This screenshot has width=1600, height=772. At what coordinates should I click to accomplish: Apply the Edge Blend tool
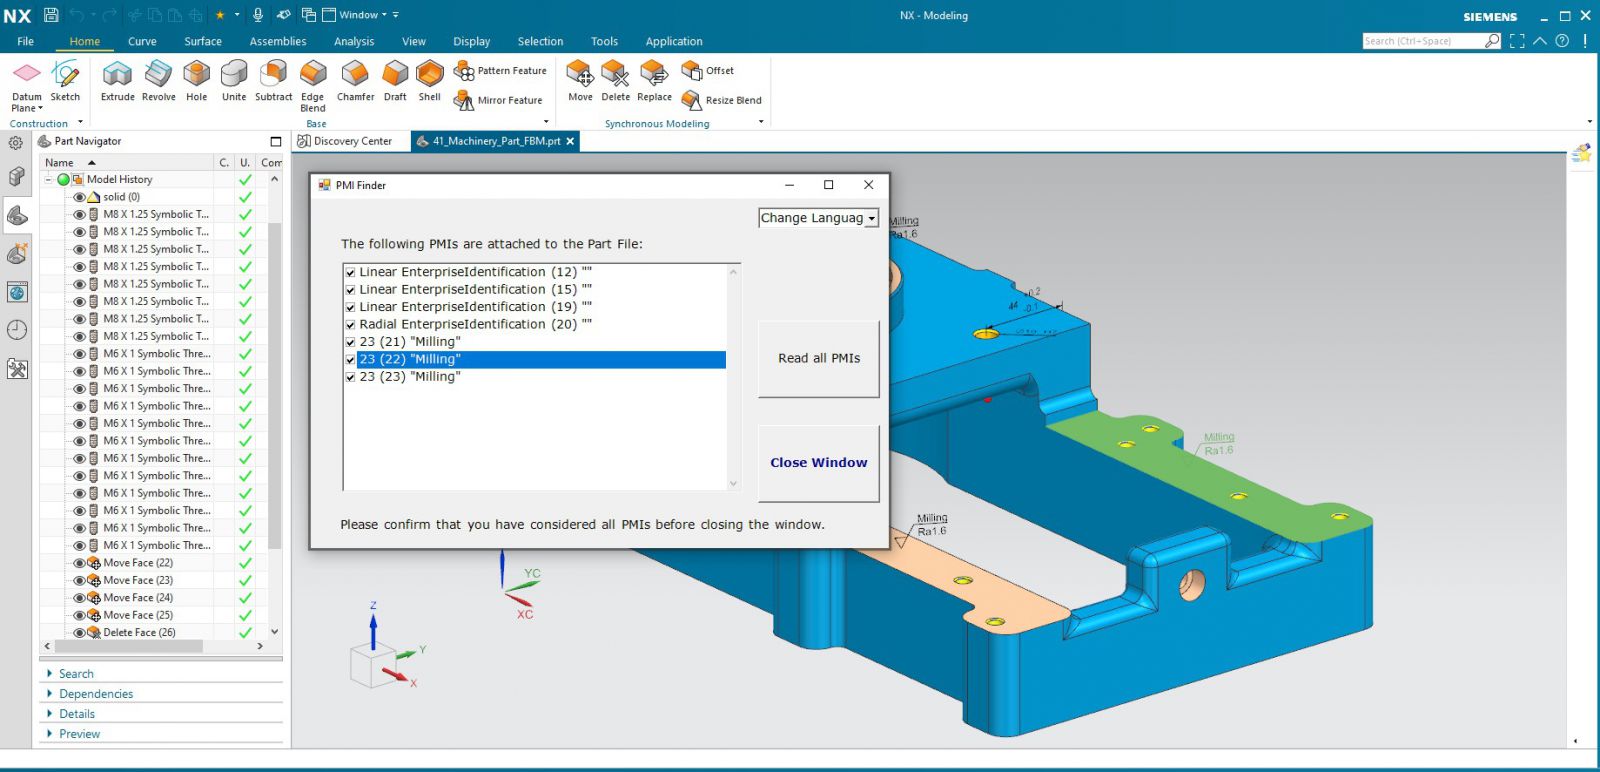[x=313, y=85]
